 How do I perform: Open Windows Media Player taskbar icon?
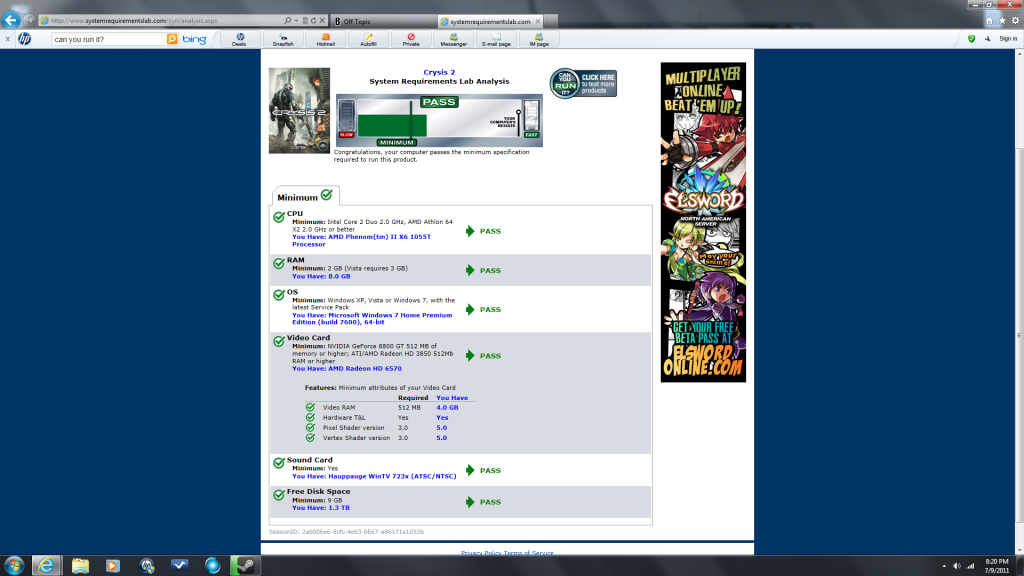(113, 566)
